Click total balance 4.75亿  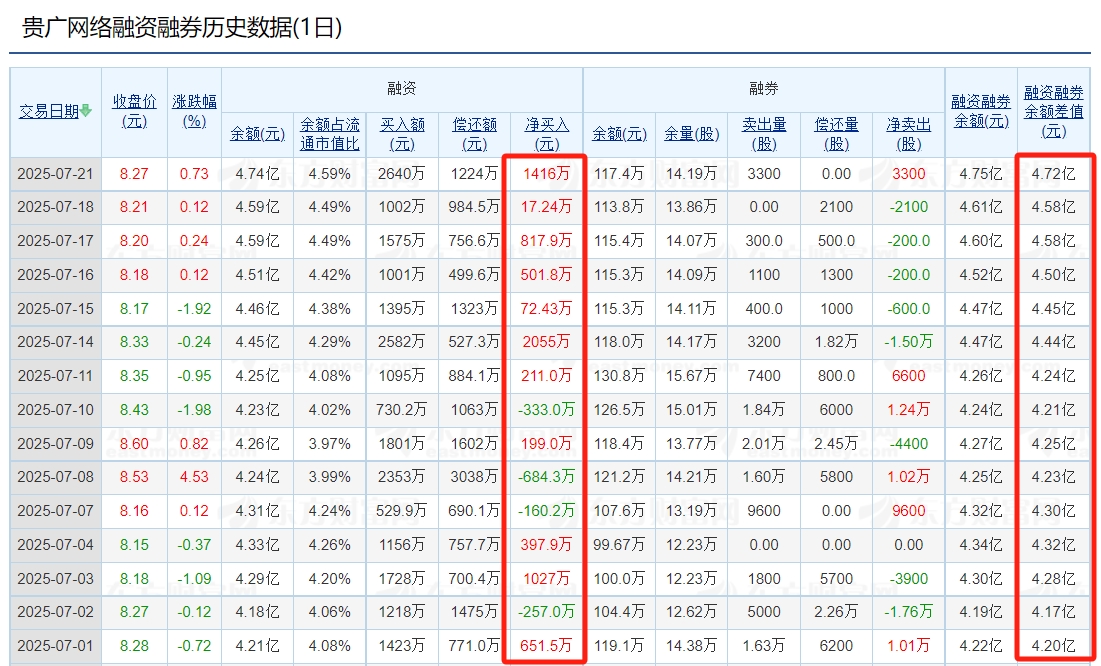[x=981, y=174]
